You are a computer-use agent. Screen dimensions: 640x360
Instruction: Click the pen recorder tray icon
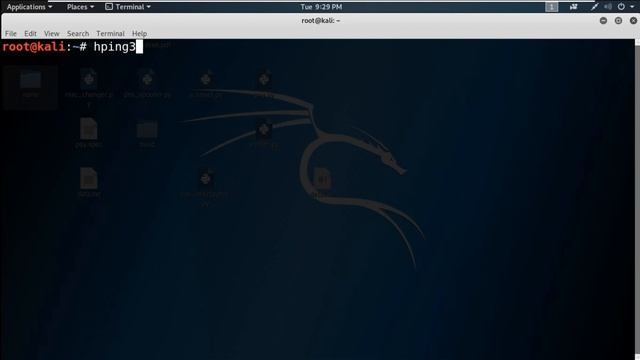tap(594, 7)
